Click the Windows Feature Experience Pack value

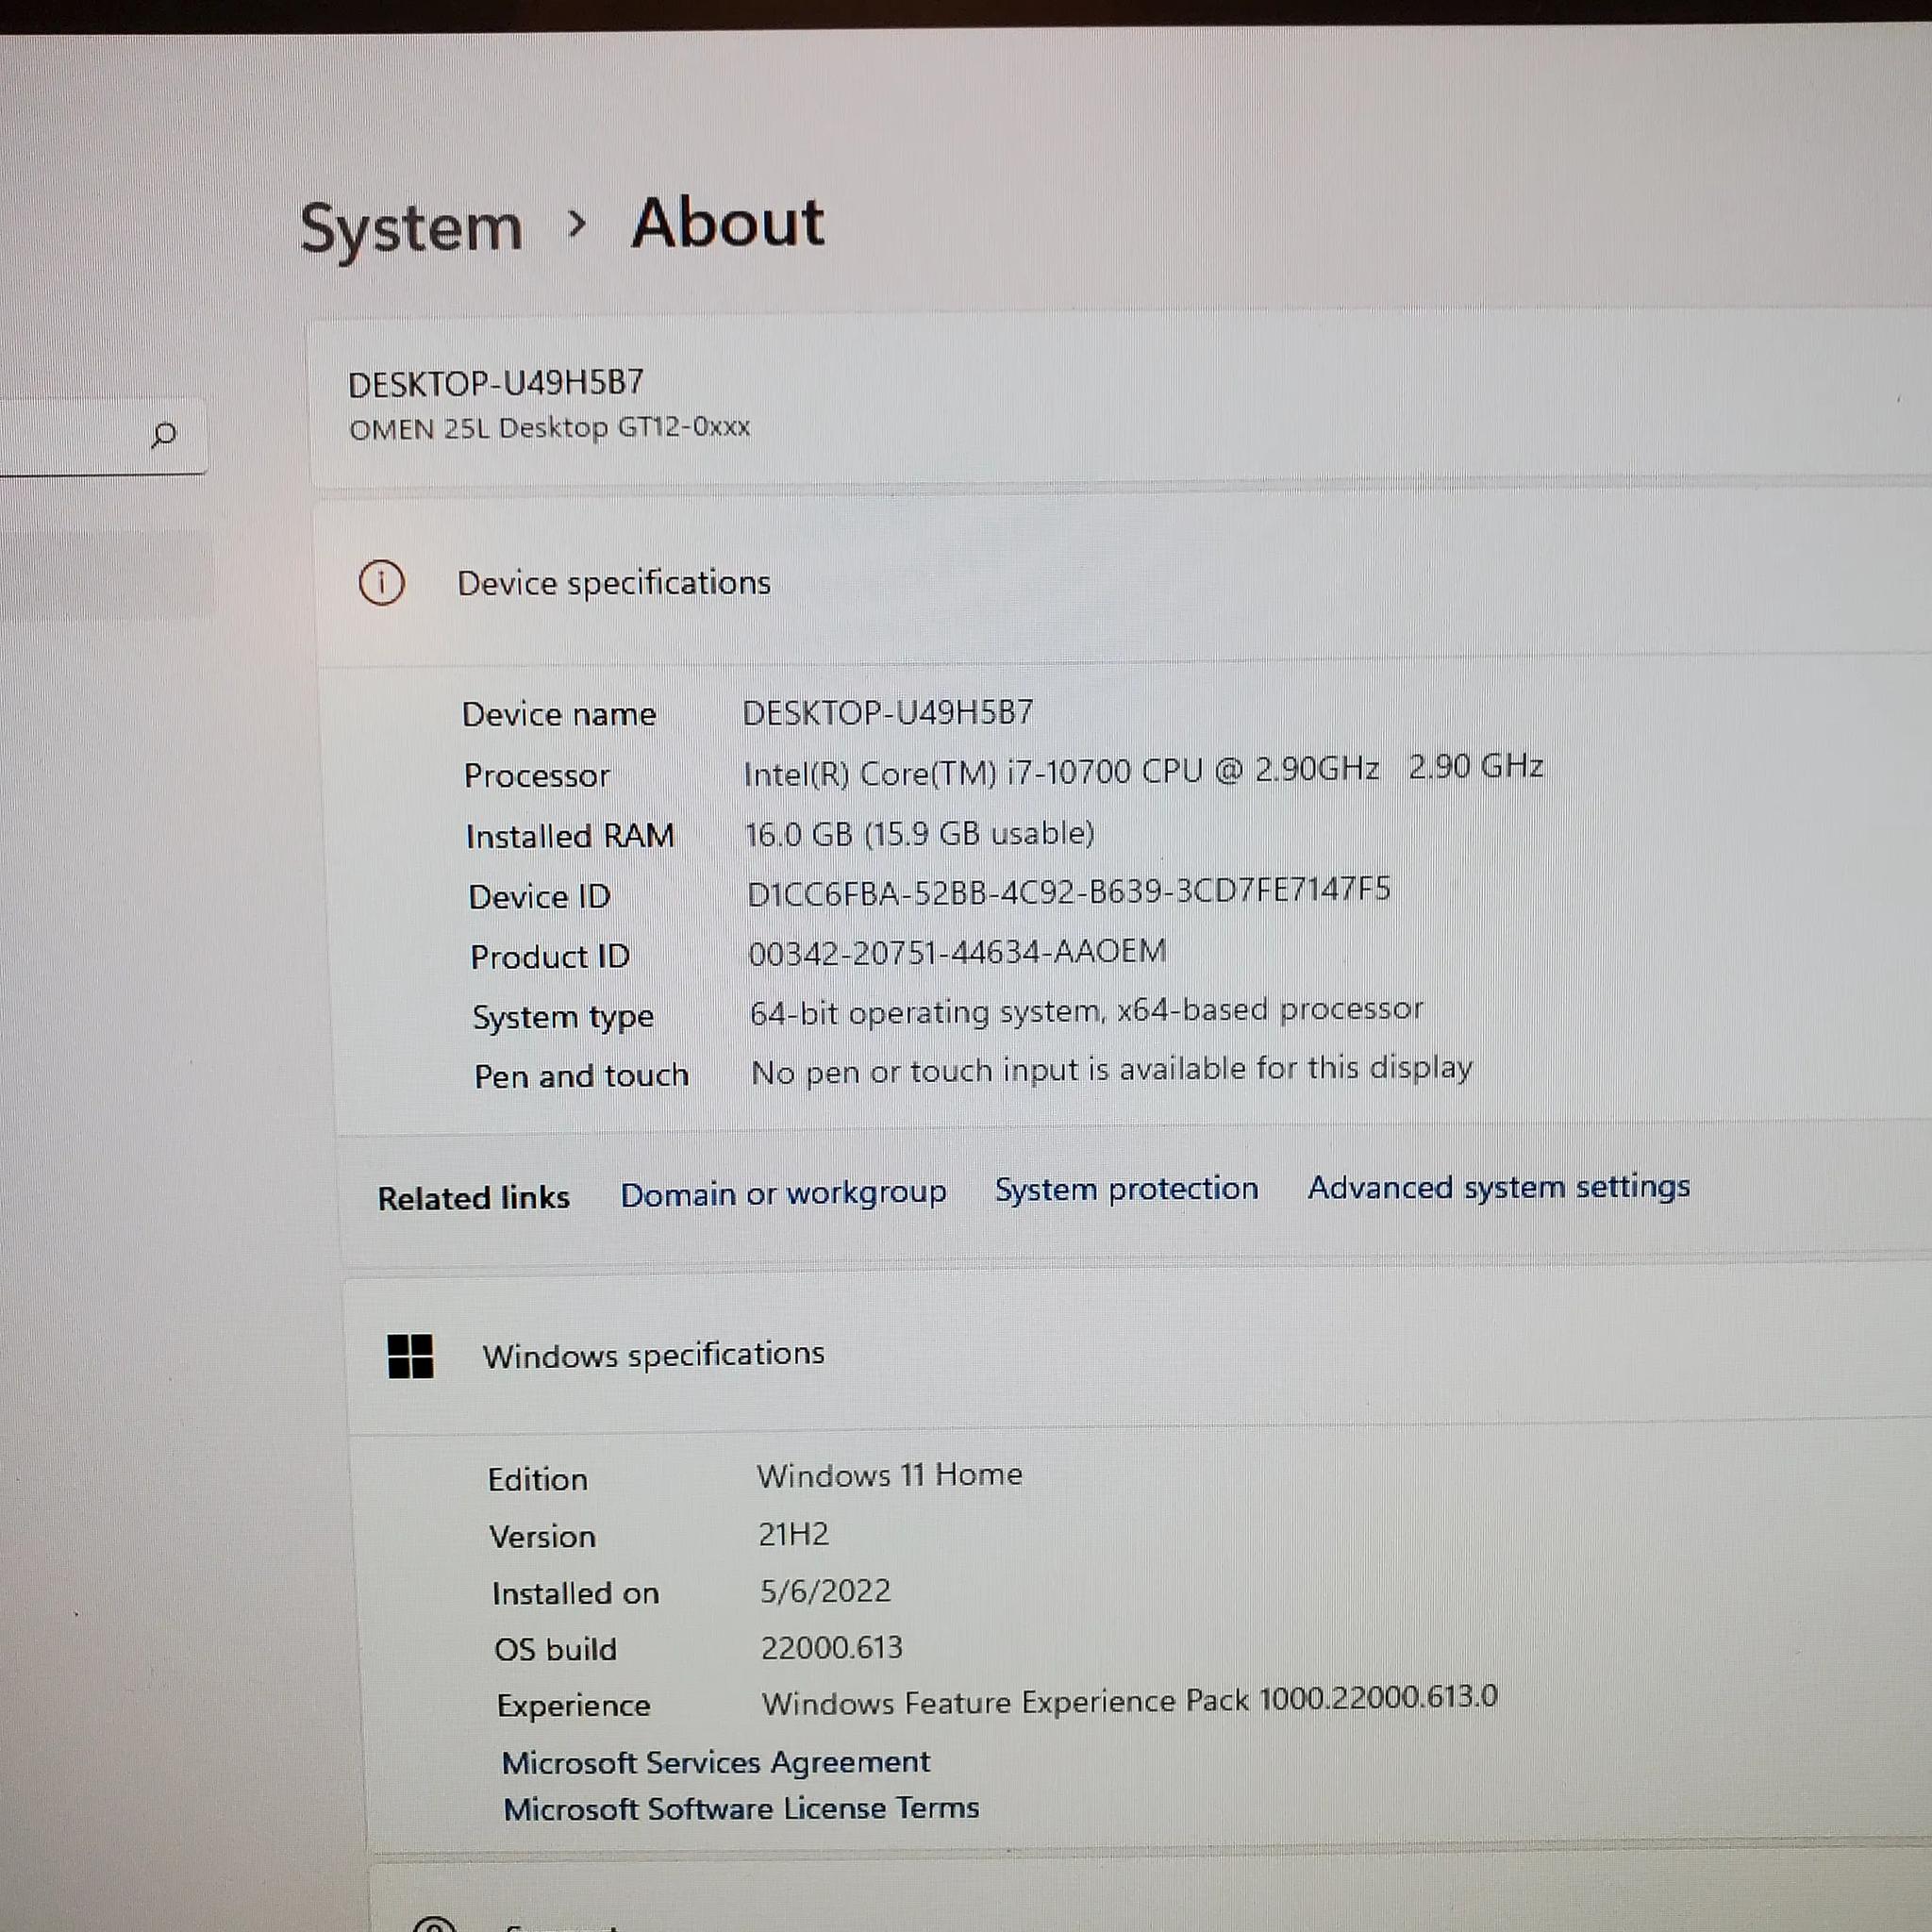[x=1129, y=1701]
